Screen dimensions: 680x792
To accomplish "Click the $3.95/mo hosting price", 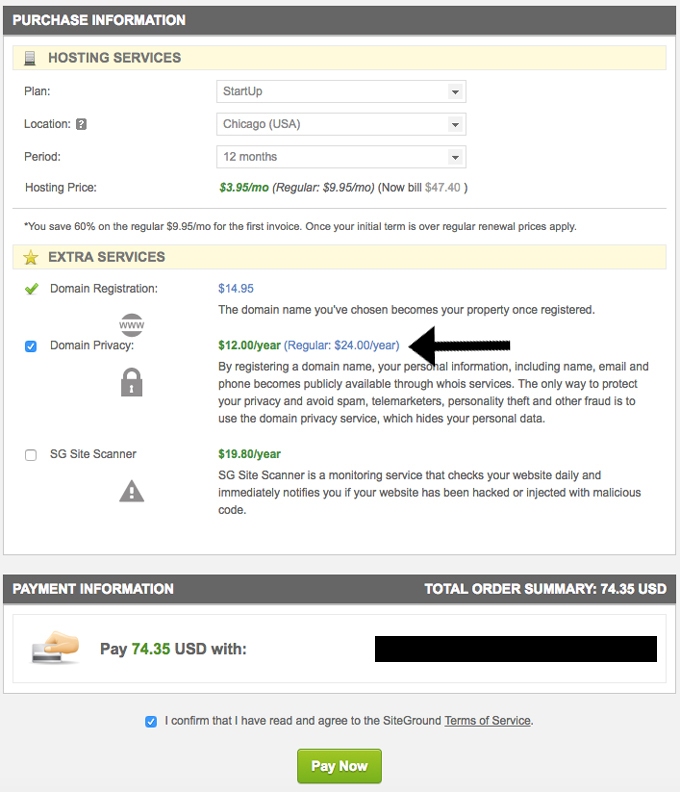I will point(244,187).
